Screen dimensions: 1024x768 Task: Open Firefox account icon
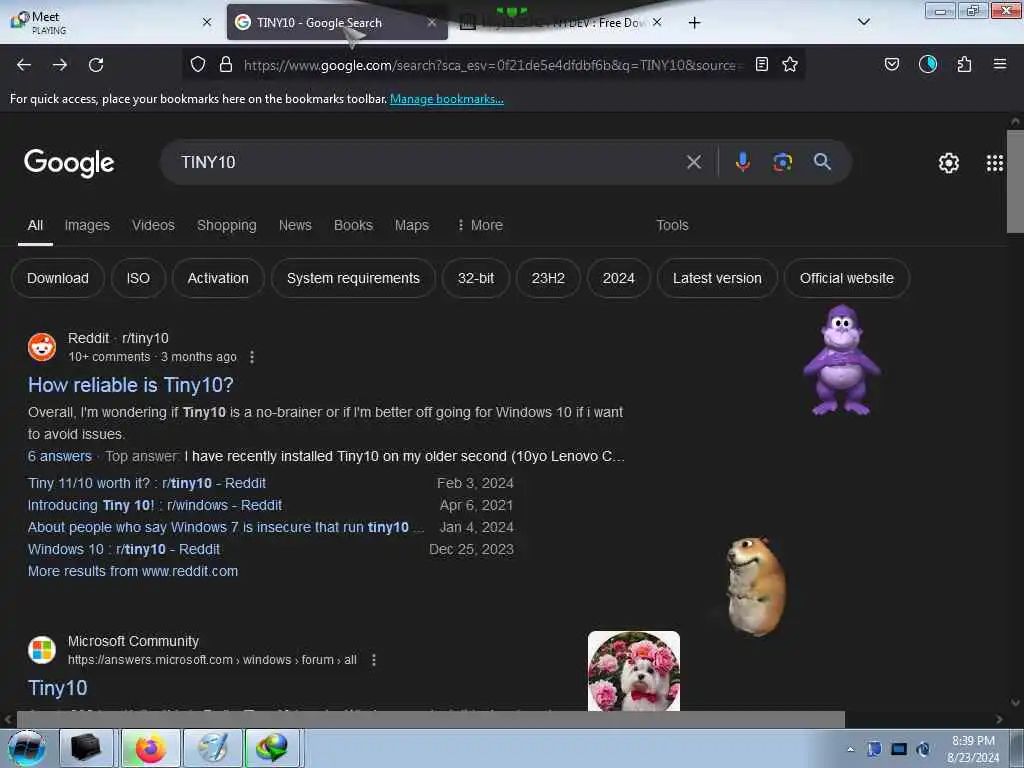click(928, 64)
